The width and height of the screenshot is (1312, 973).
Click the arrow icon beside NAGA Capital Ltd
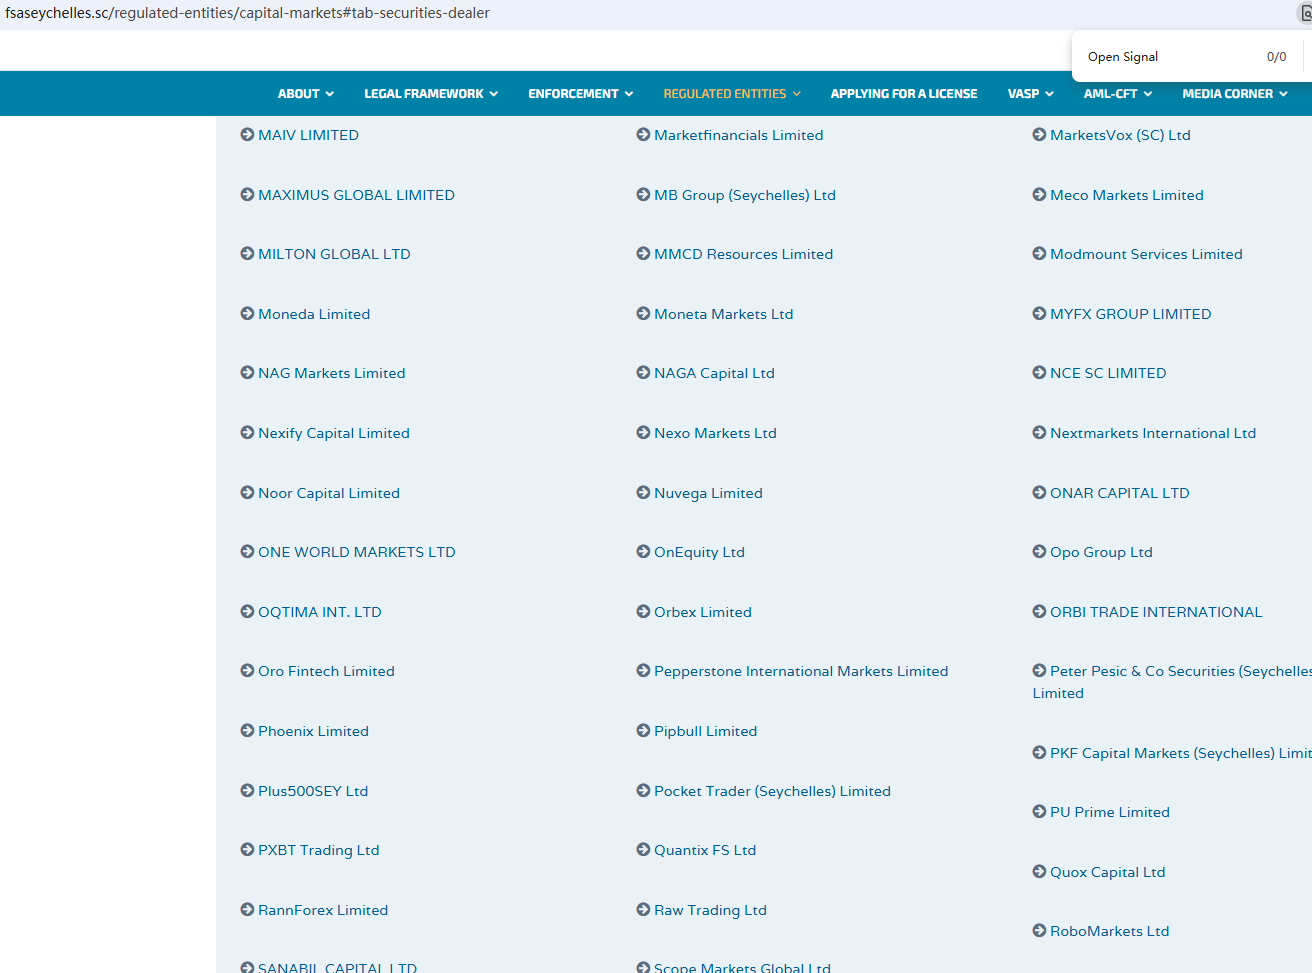tap(643, 373)
